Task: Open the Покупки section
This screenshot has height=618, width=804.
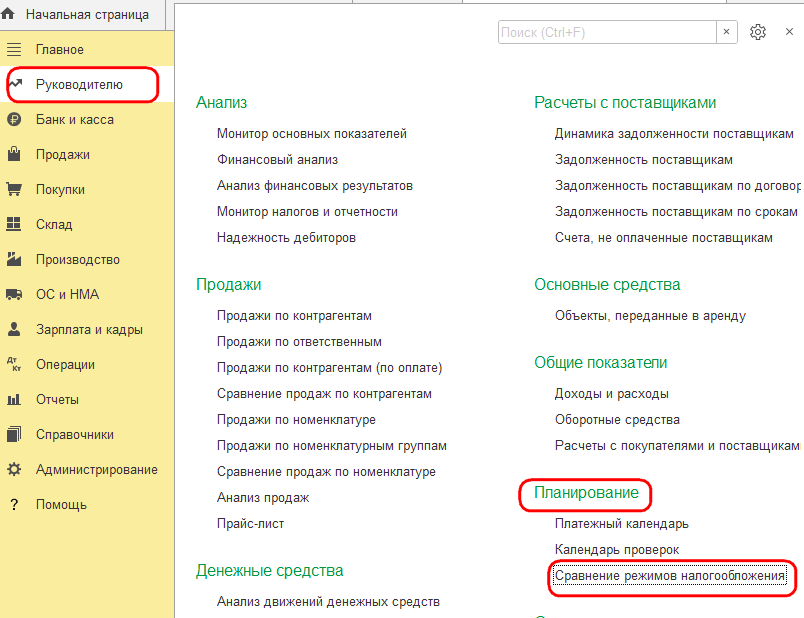Action: (60, 189)
